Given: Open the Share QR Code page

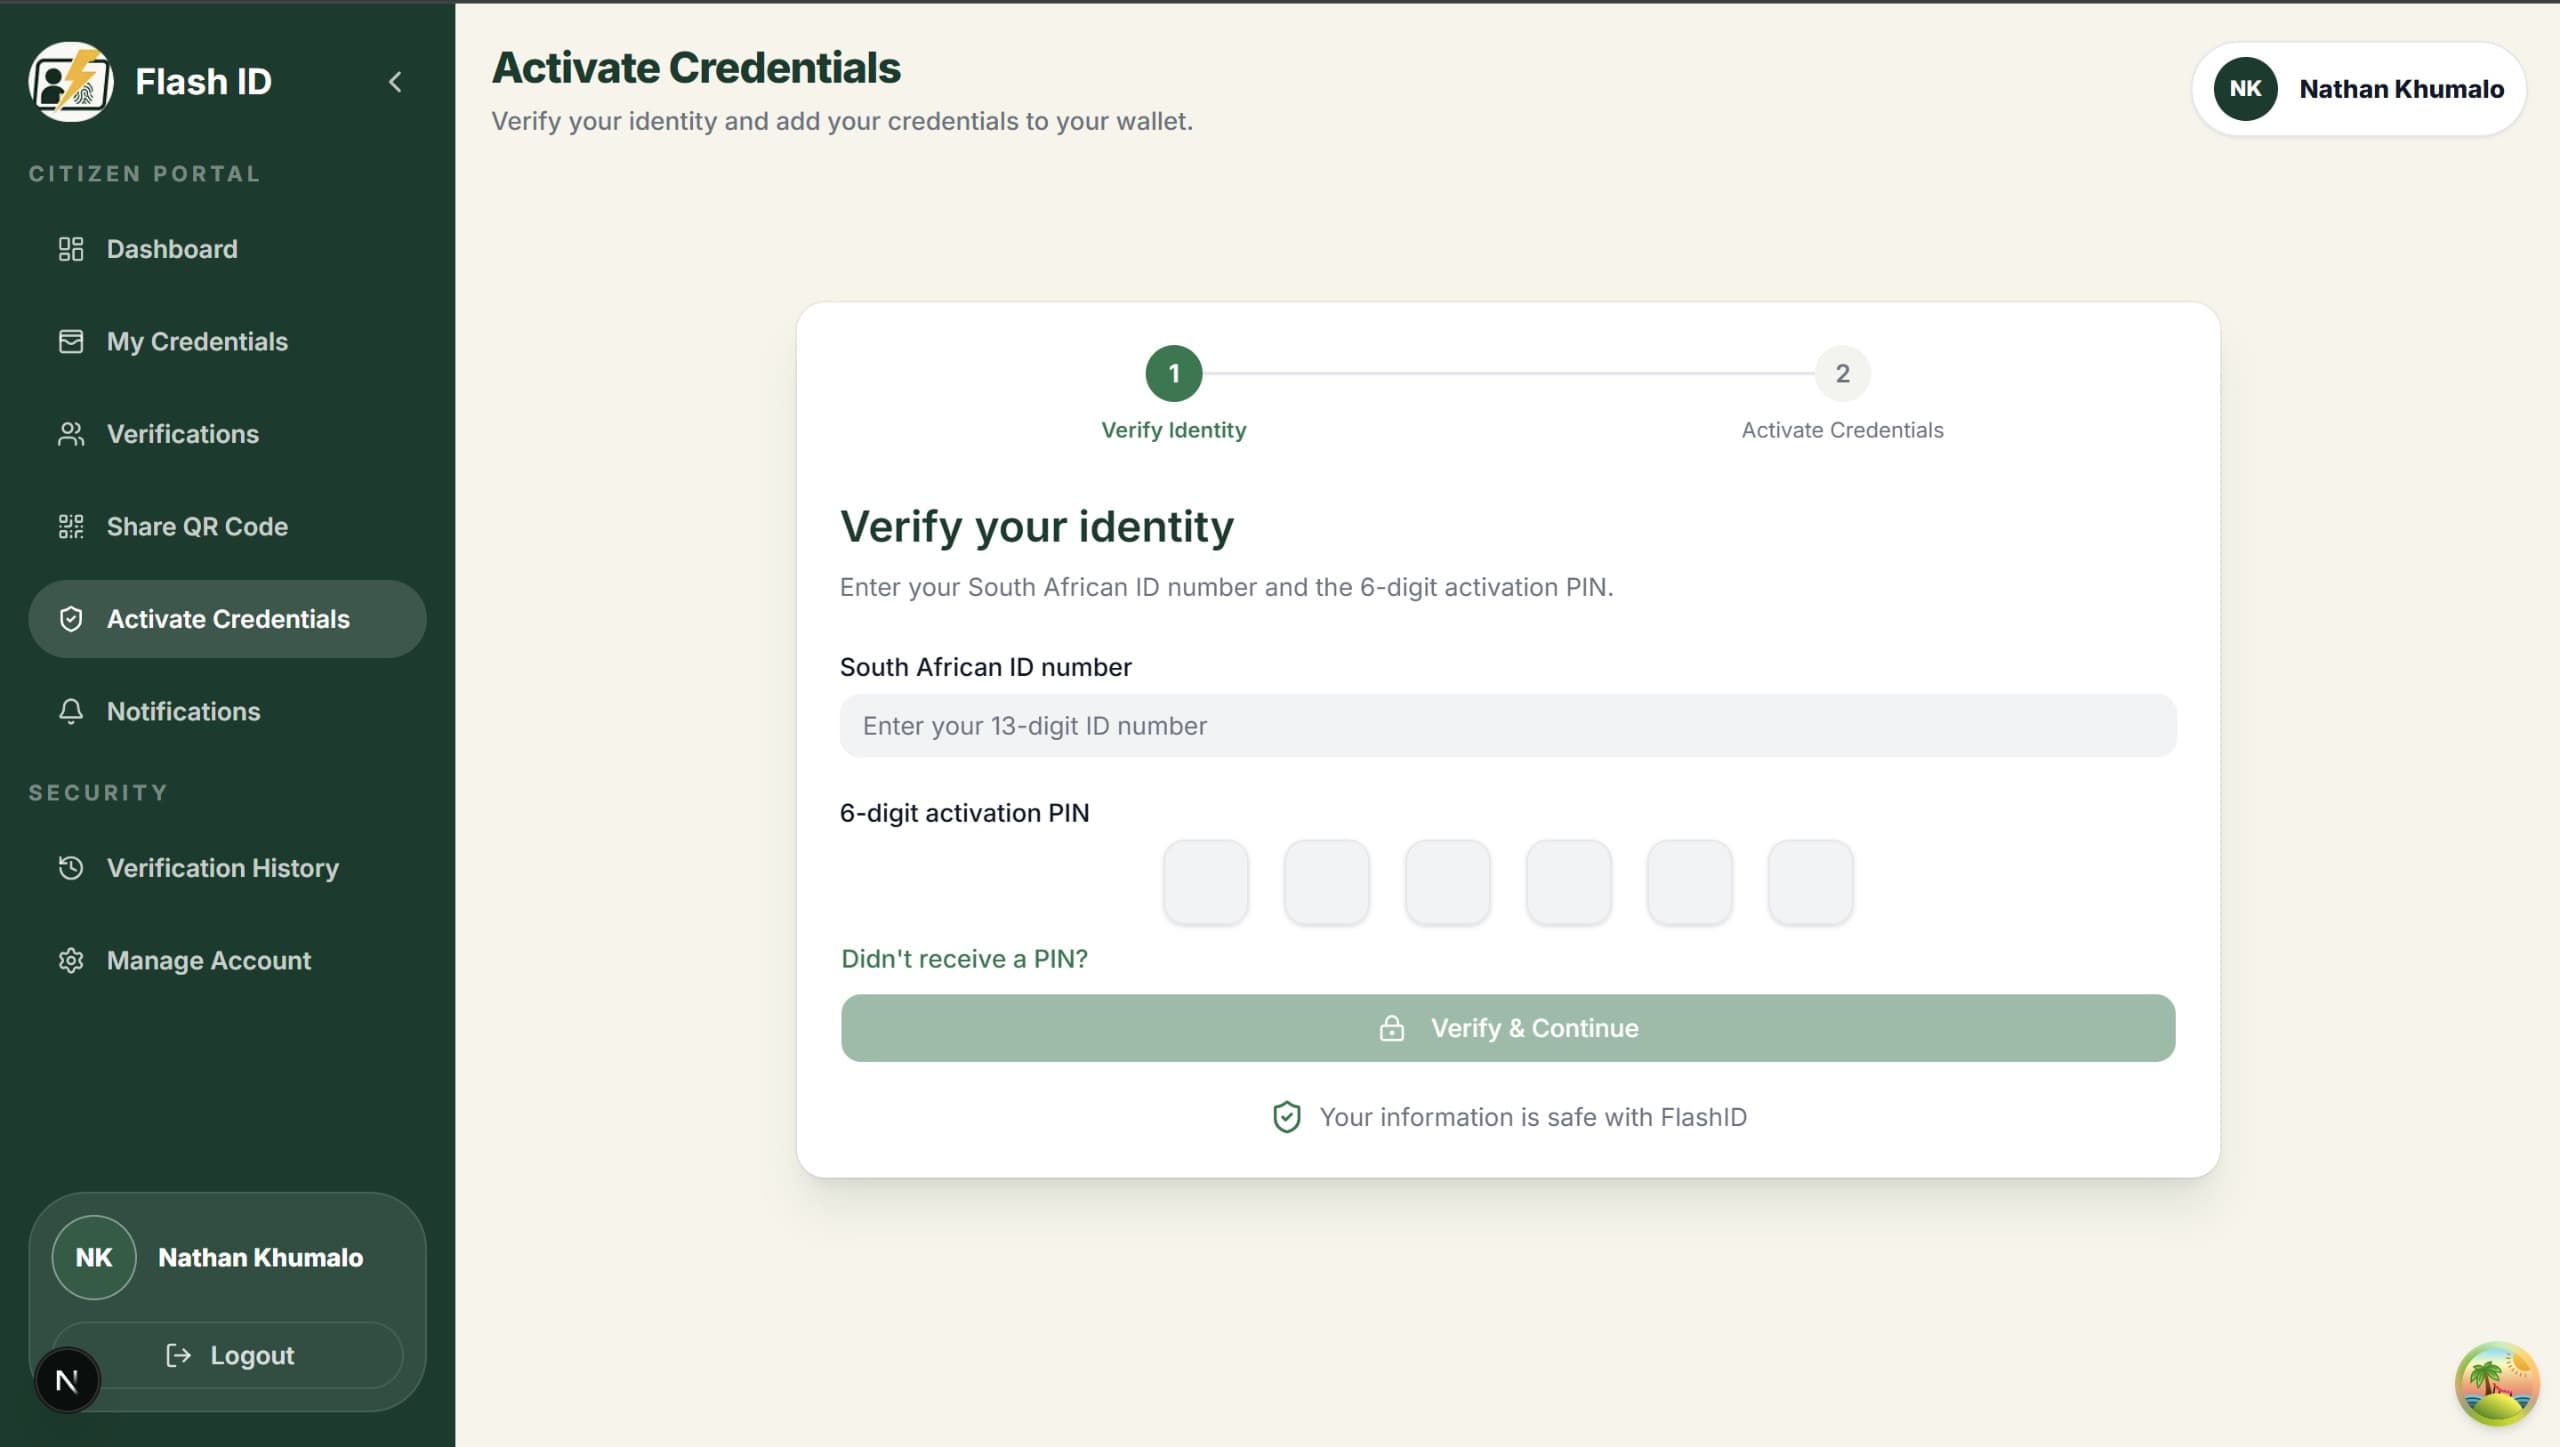Looking at the screenshot, I should click(x=227, y=527).
